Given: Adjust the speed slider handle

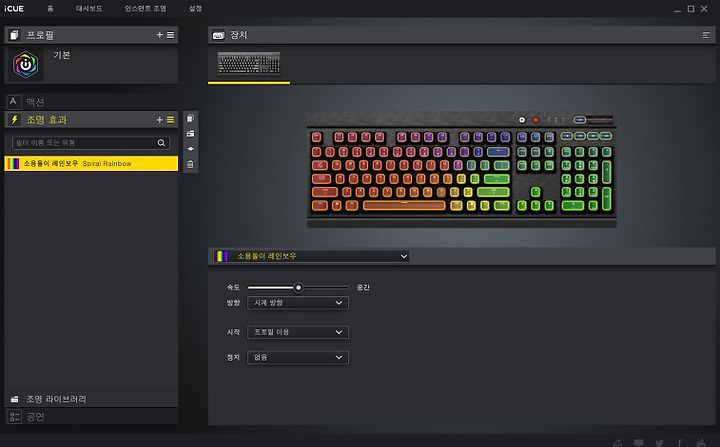Looking at the screenshot, I should tap(298, 288).
